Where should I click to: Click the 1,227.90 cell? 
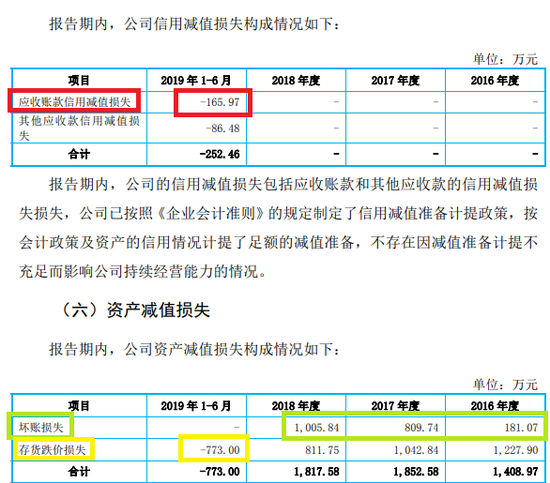click(x=516, y=450)
